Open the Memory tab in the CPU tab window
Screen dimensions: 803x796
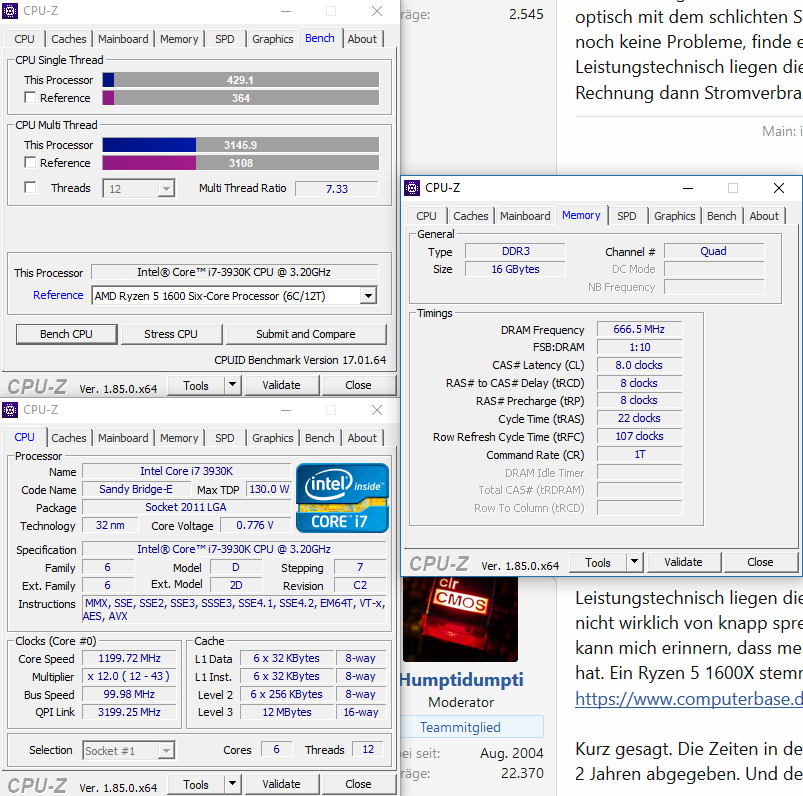pyautogui.click(x=179, y=438)
